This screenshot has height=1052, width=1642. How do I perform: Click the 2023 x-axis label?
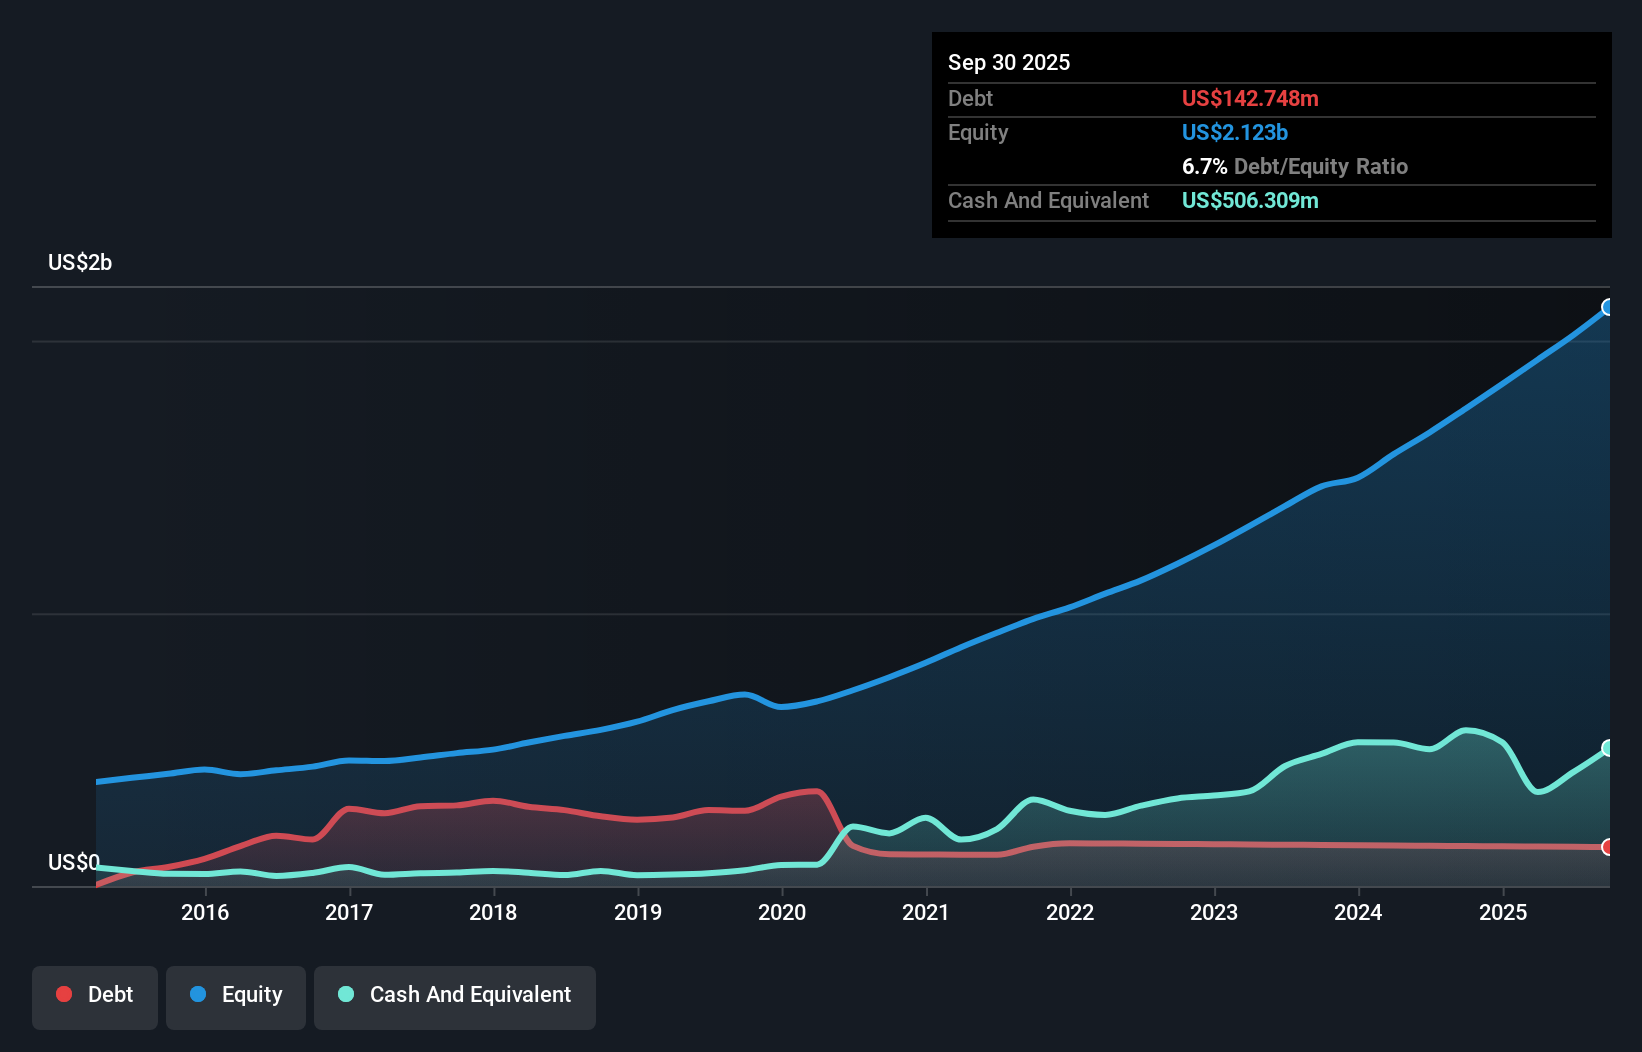pos(1214,912)
